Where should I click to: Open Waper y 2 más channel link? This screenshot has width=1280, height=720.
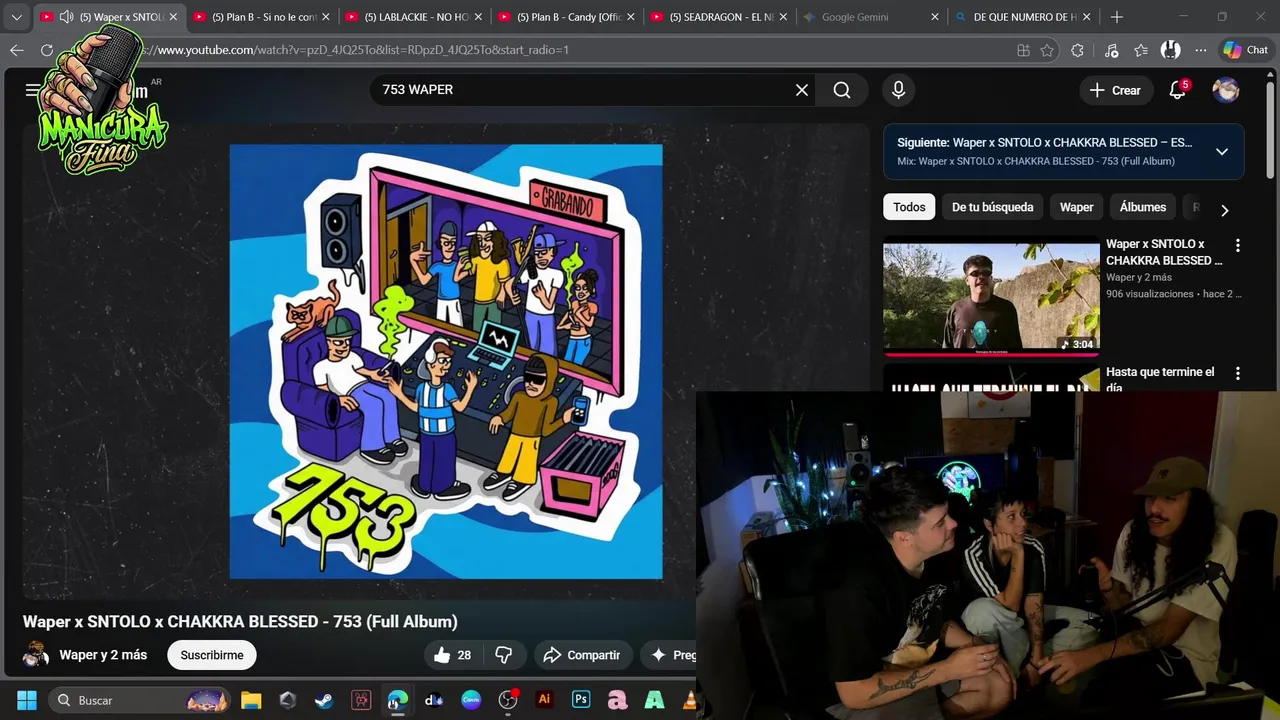click(103, 655)
